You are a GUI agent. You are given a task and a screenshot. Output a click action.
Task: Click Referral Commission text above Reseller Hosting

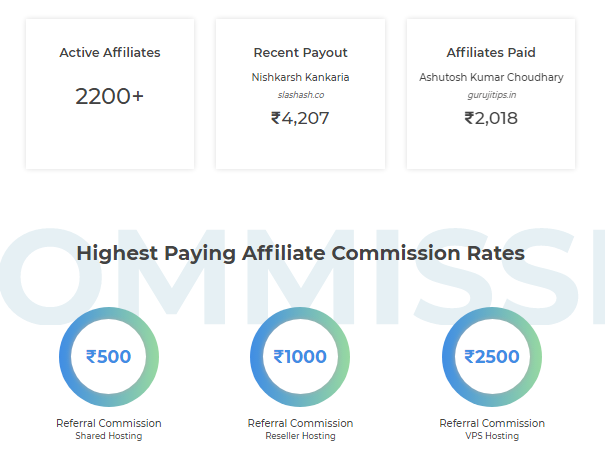(300, 423)
